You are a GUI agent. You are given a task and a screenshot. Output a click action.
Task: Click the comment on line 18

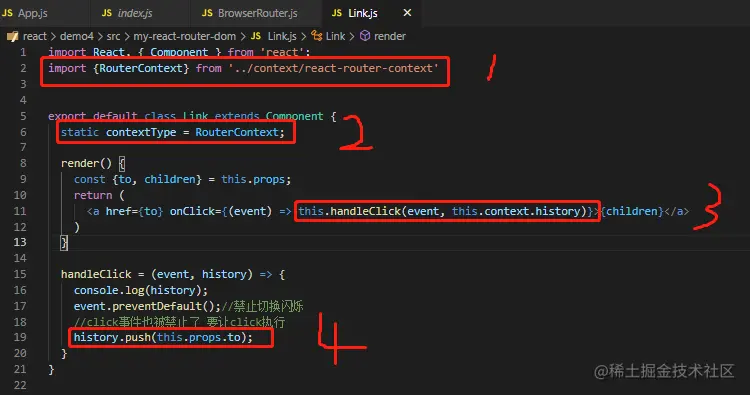click(x=179, y=322)
